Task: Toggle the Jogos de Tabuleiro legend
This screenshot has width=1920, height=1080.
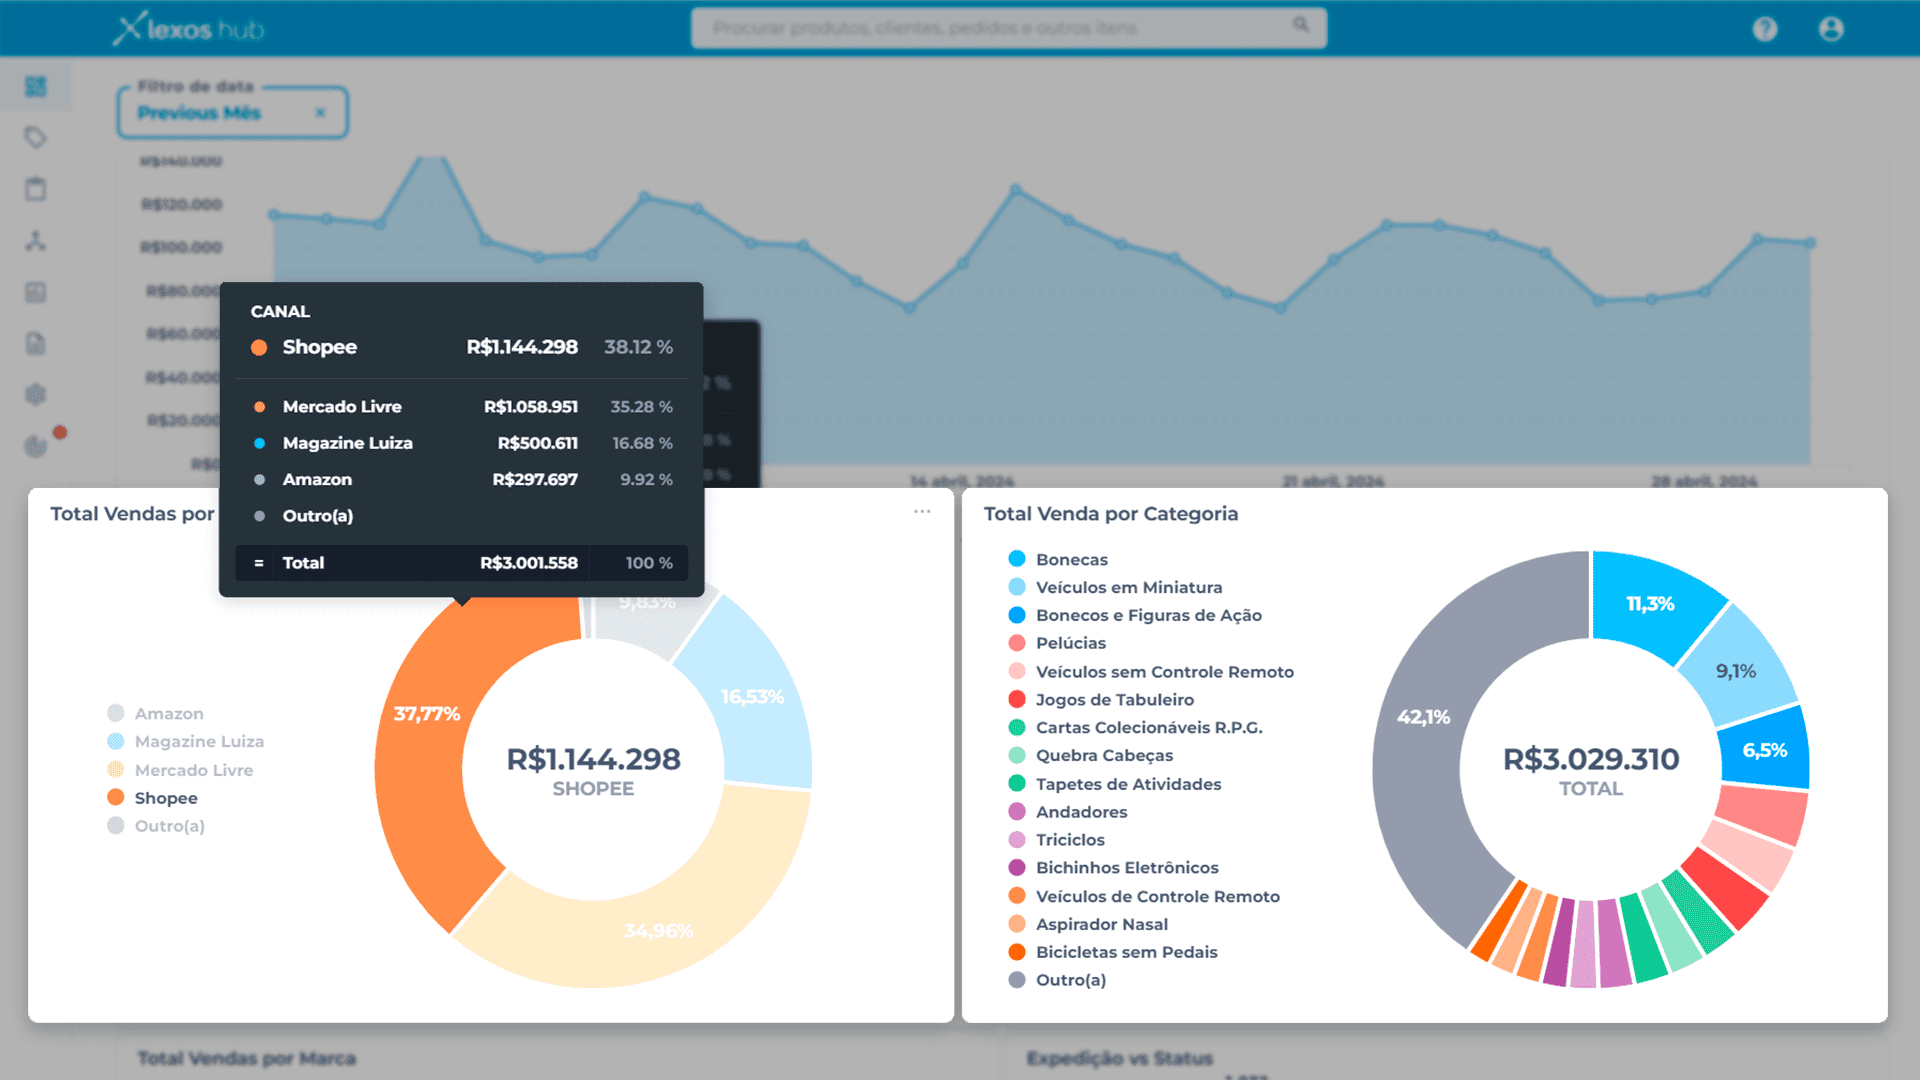Action: coord(1101,700)
